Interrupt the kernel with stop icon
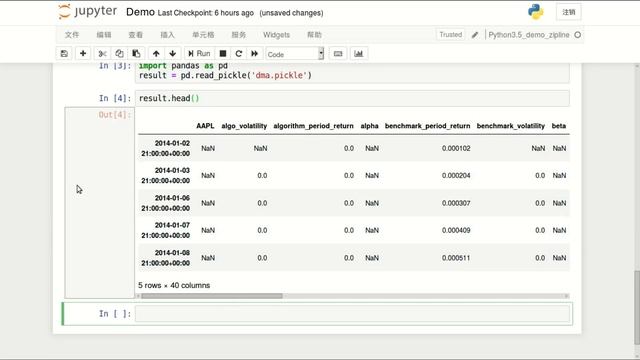This screenshot has width=640, height=360. (x=223, y=53)
